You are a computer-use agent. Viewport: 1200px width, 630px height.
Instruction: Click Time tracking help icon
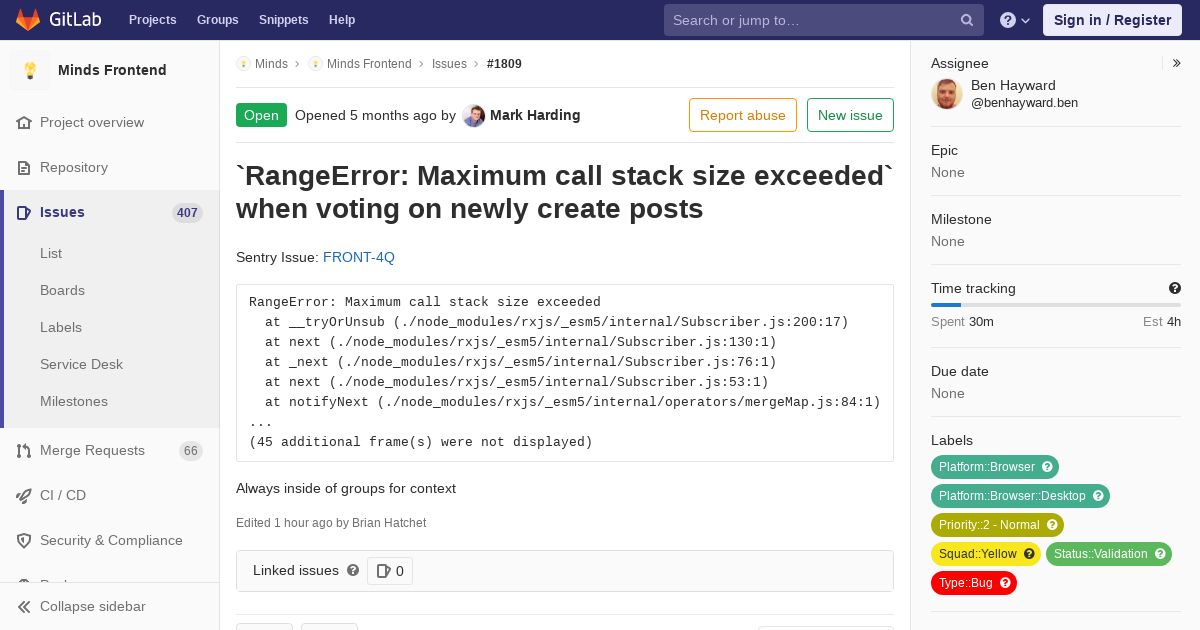click(x=1175, y=288)
